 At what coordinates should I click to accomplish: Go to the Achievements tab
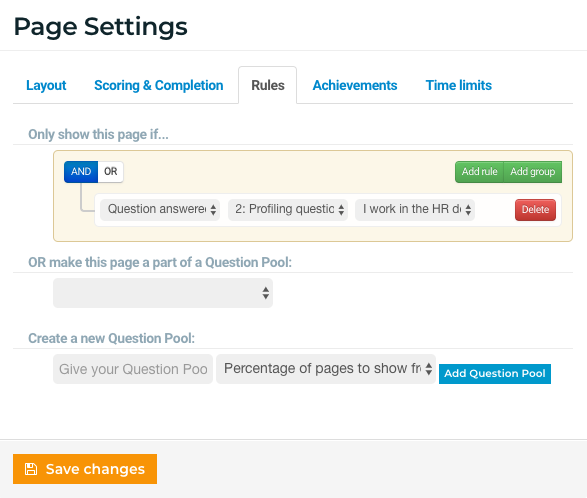(x=355, y=85)
